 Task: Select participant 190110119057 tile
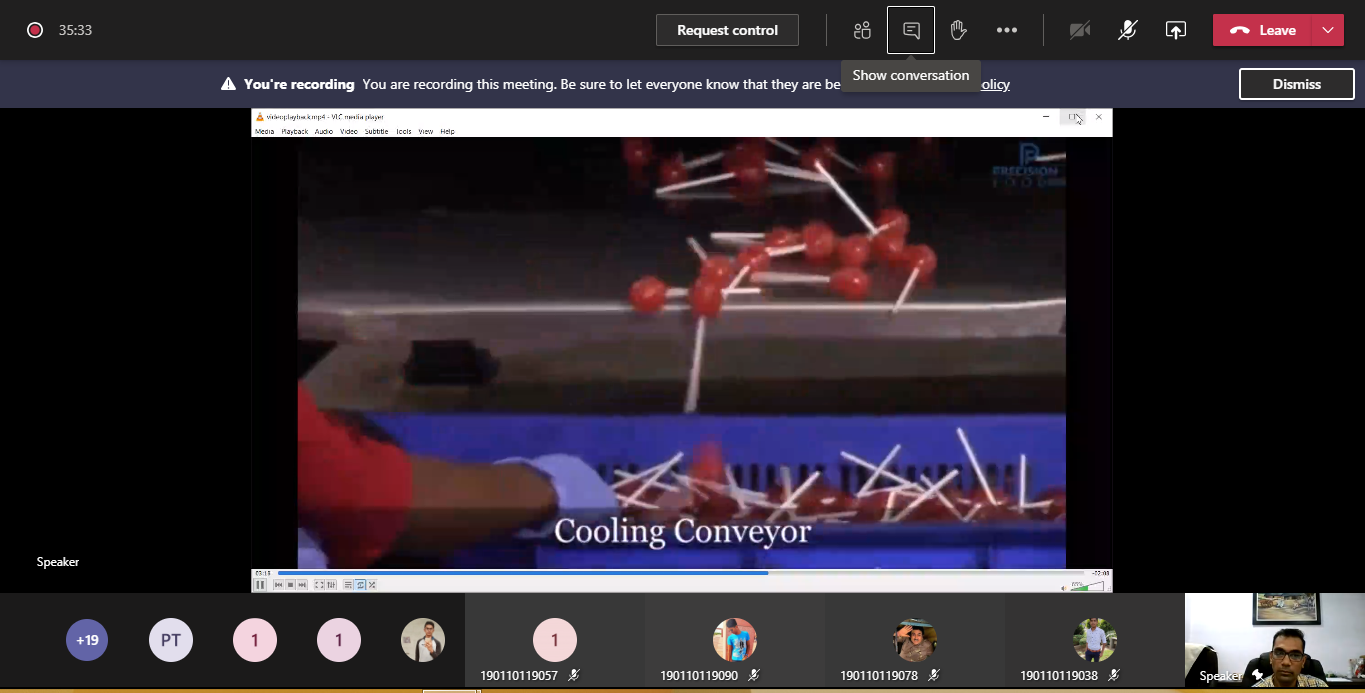click(x=555, y=640)
